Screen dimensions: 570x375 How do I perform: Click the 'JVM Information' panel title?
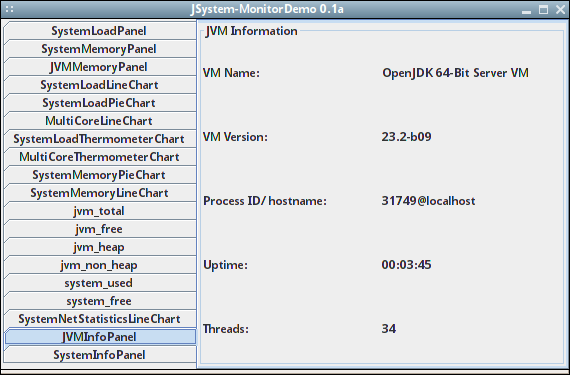coord(251,31)
